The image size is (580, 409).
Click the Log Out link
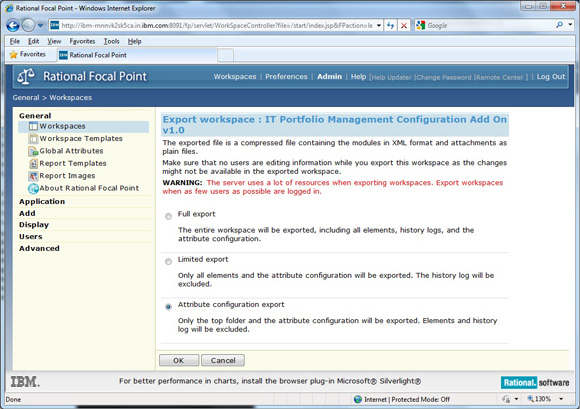pyautogui.click(x=551, y=77)
